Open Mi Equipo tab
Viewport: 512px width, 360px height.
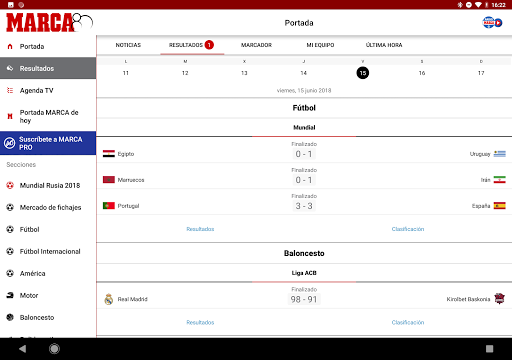[x=320, y=45]
